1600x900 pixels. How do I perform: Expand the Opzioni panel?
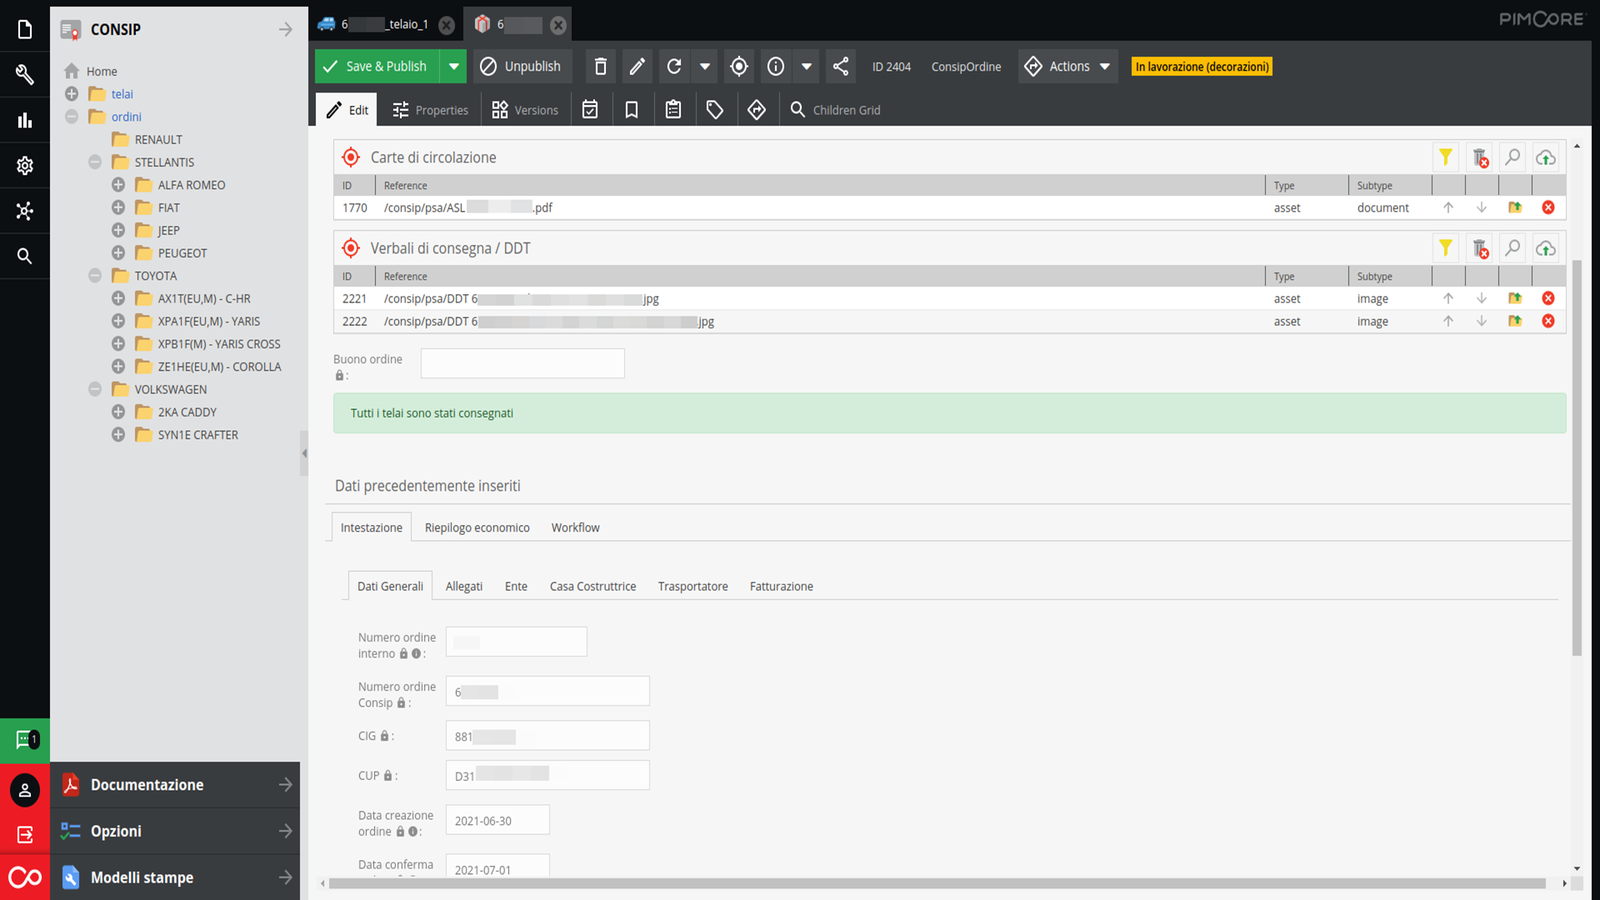[175, 831]
